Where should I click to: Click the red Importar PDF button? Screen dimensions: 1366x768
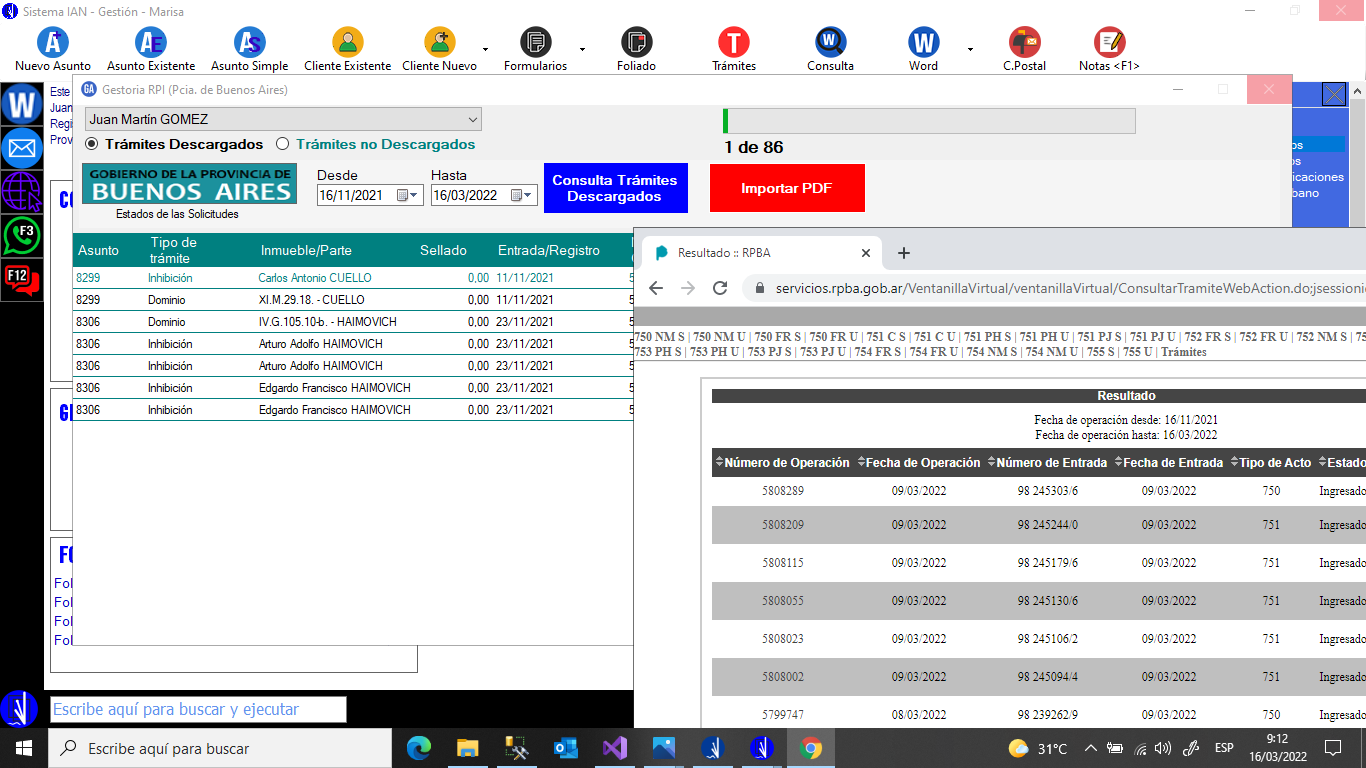pos(786,188)
